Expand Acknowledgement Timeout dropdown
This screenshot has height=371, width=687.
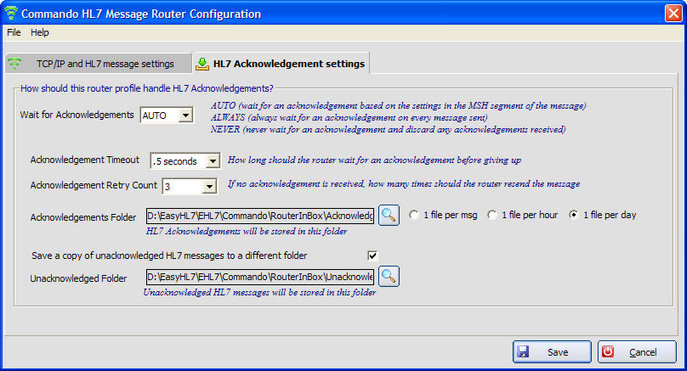[x=212, y=161]
